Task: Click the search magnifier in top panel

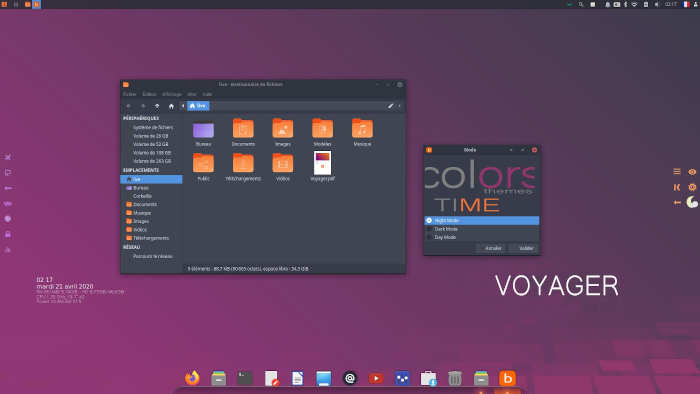Action: (581, 4)
